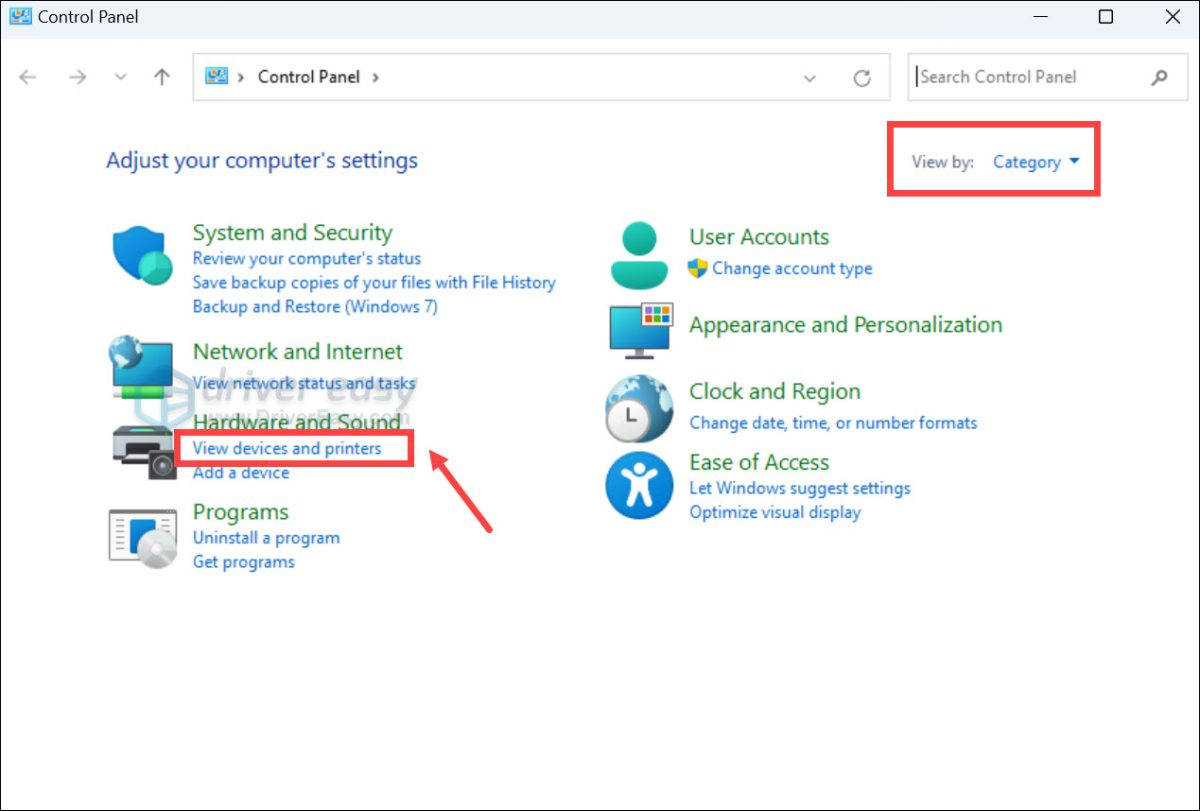Expand the recent locations chevron
This screenshot has width=1200, height=811.
point(121,77)
